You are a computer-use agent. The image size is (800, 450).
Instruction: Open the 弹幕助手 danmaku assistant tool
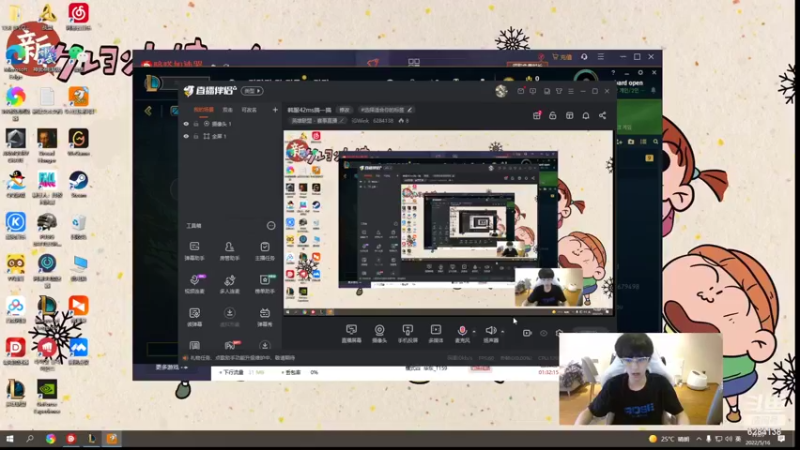tap(194, 251)
